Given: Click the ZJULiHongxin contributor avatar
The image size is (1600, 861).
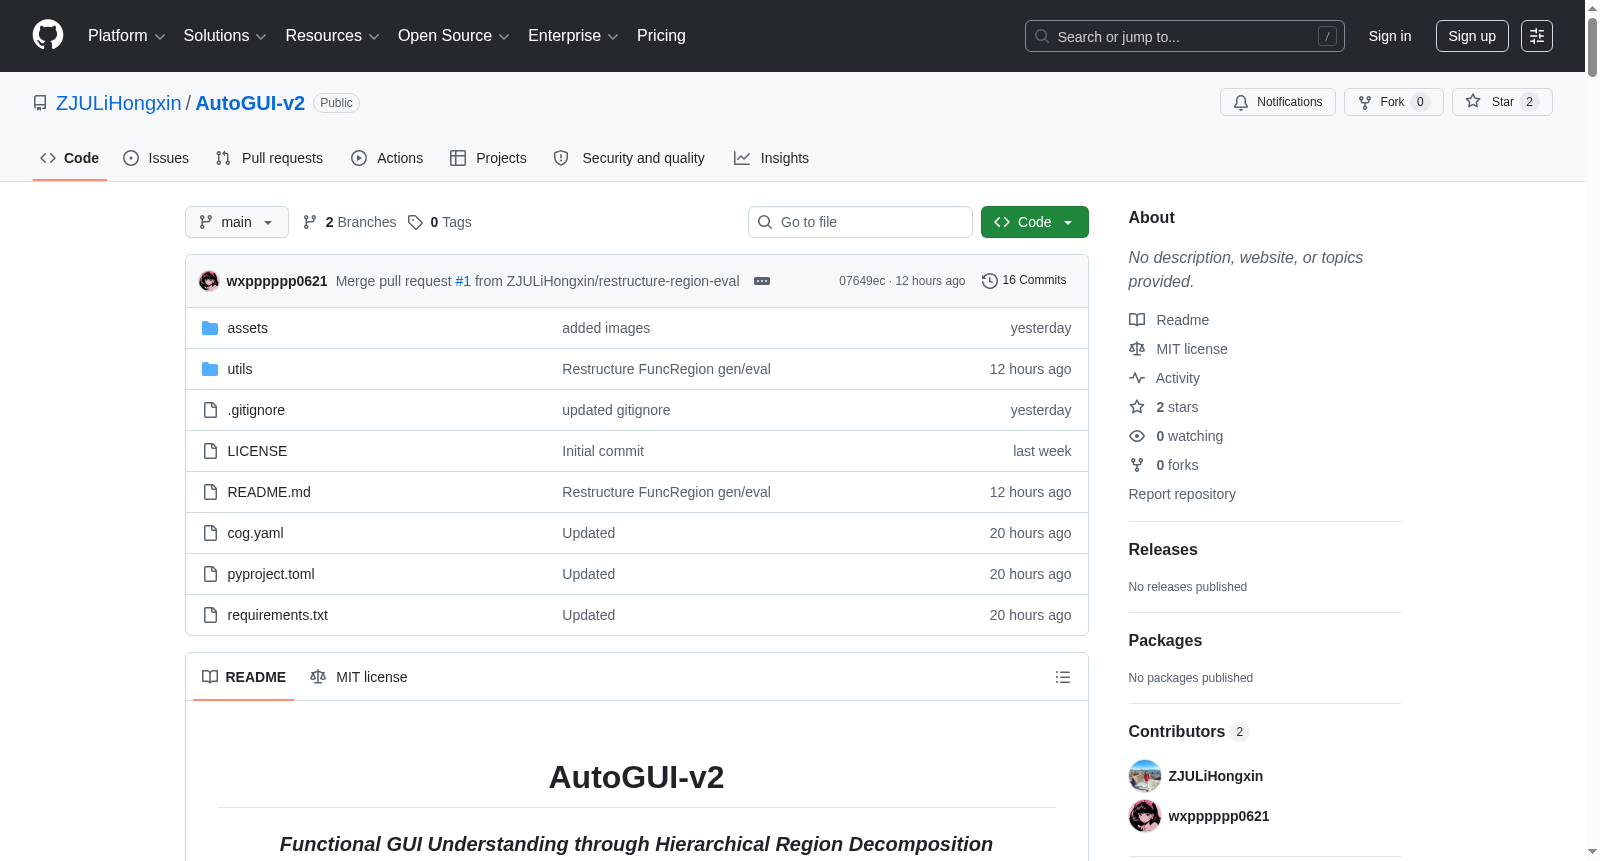Looking at the screenshot, I should 1145,776.
